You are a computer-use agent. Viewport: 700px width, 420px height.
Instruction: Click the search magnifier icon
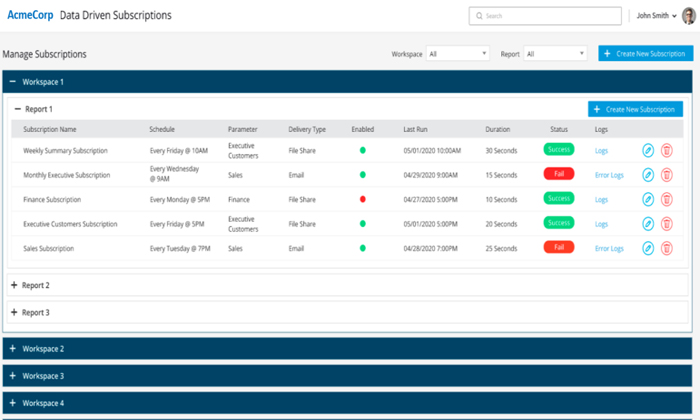click(x=479, y=16)
